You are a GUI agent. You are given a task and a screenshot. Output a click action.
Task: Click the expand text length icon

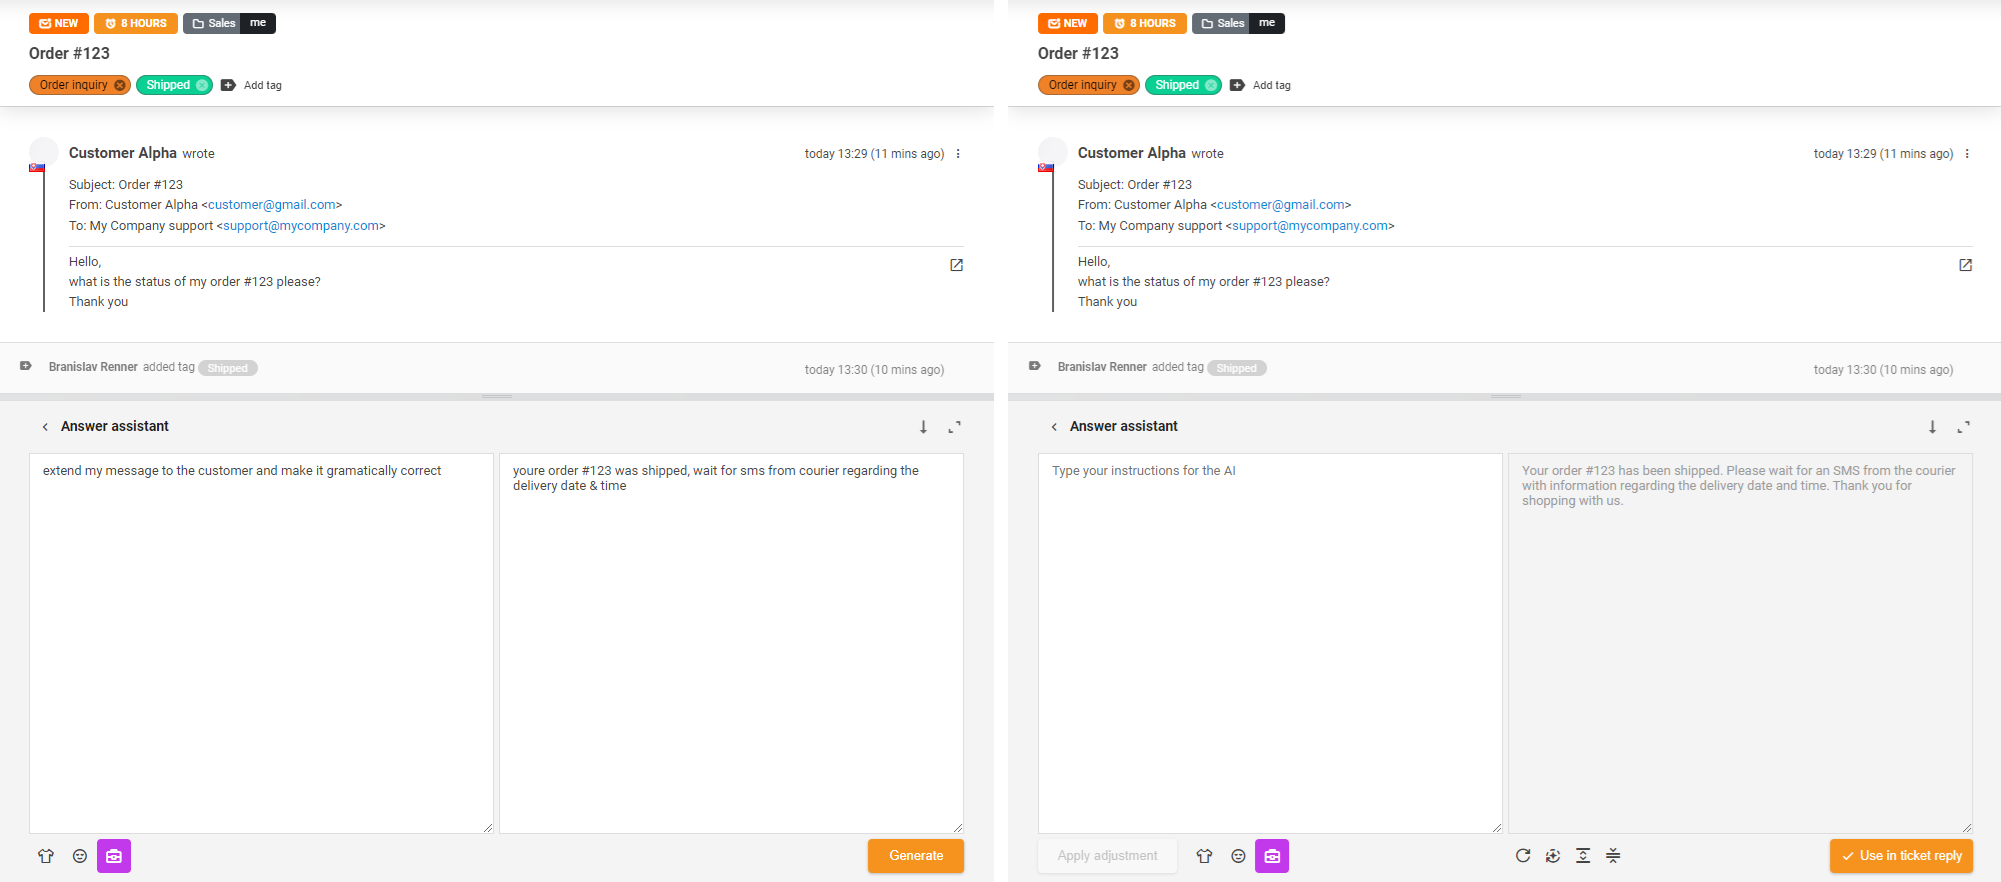pyautogui.click(x=1583, y=855)
